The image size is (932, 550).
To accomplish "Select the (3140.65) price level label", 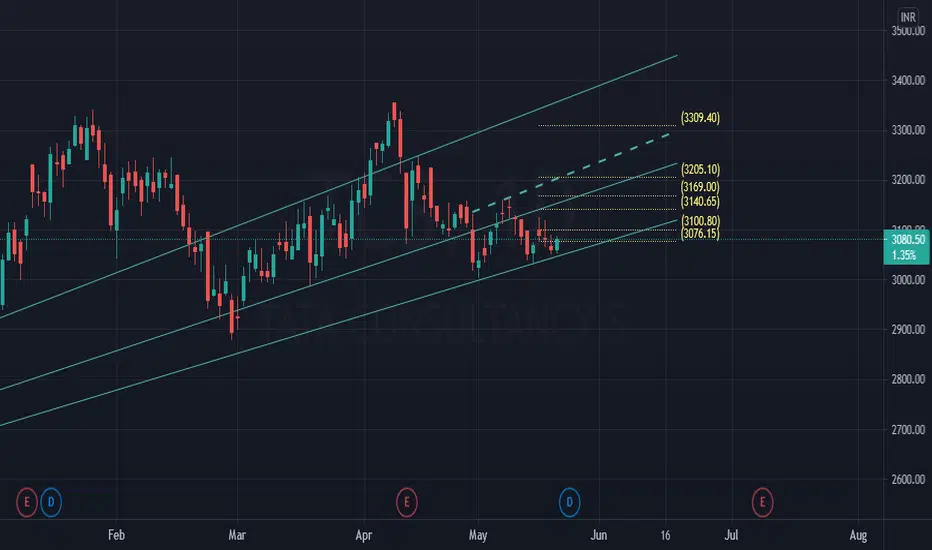I will tap(700, 202).
